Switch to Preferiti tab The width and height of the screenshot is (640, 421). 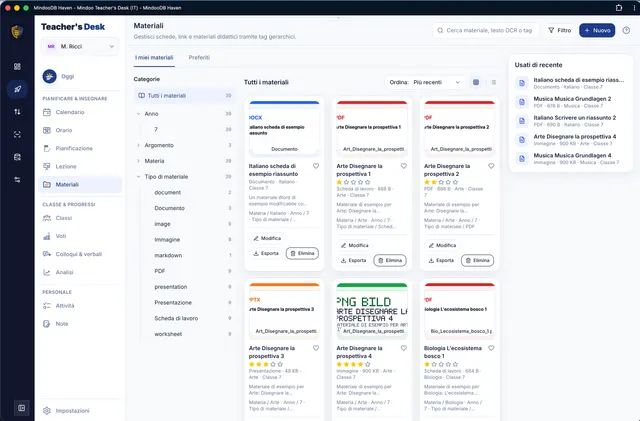(x=199, y=58)
